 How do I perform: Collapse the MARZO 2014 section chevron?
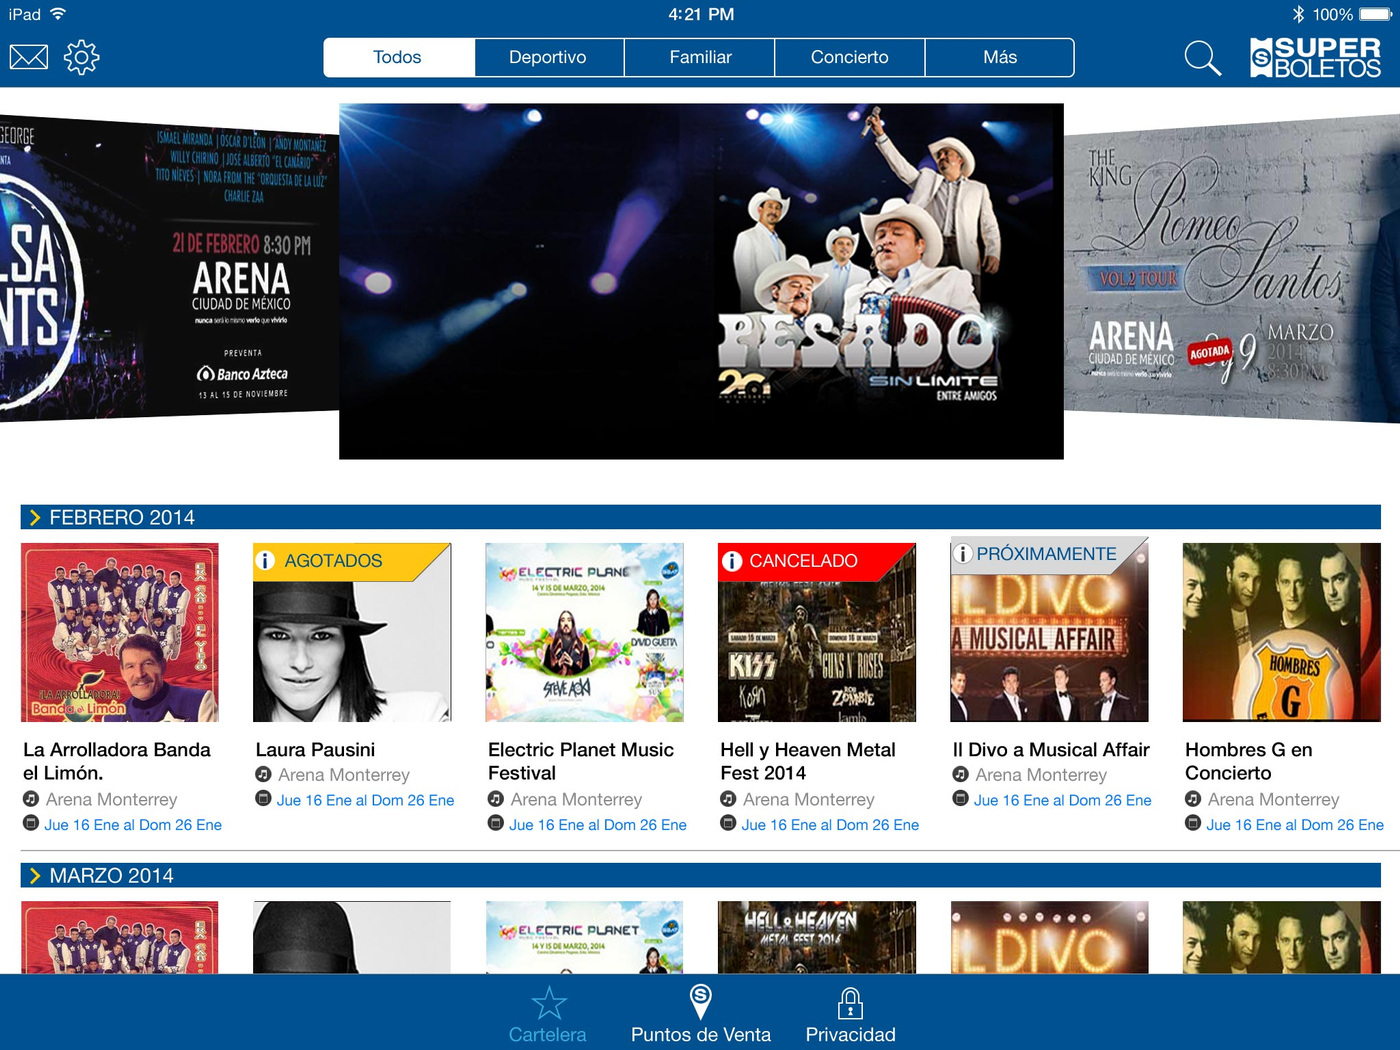click(x=35, y=876)
